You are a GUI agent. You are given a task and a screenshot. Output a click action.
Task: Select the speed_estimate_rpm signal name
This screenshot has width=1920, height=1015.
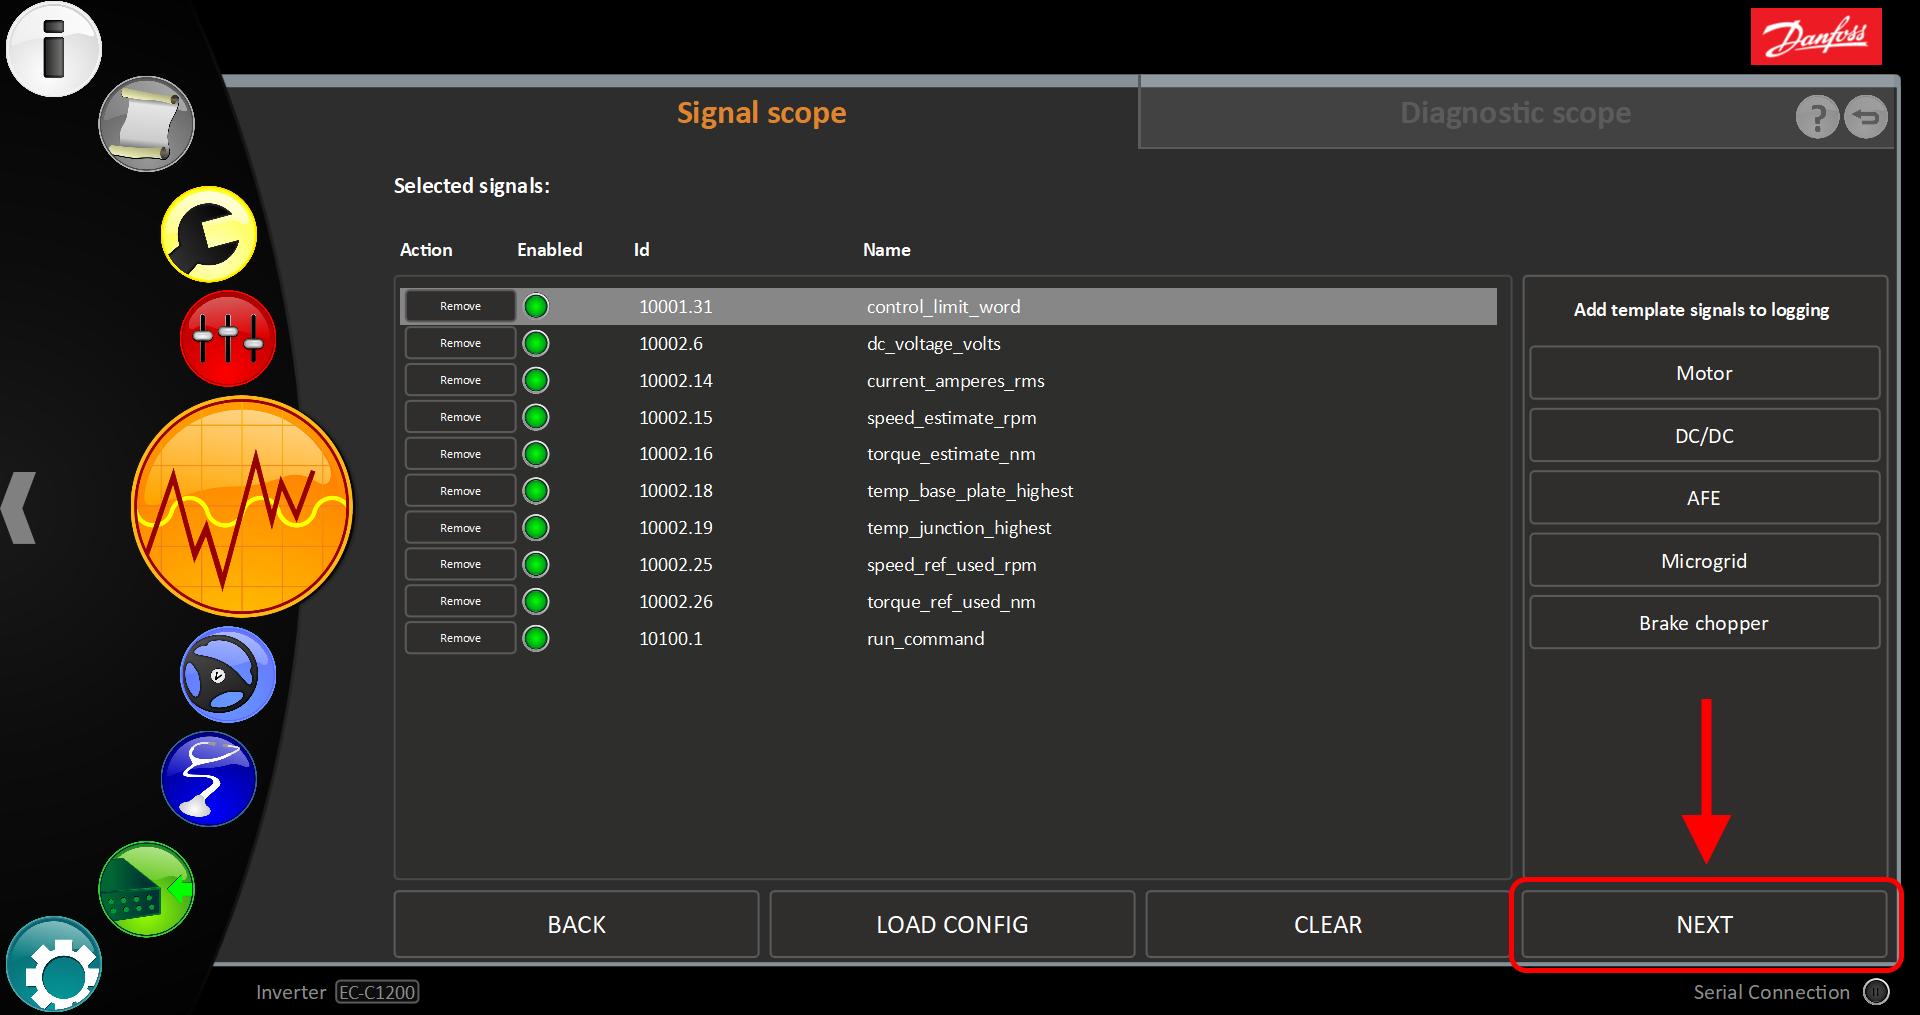point(952,418)
